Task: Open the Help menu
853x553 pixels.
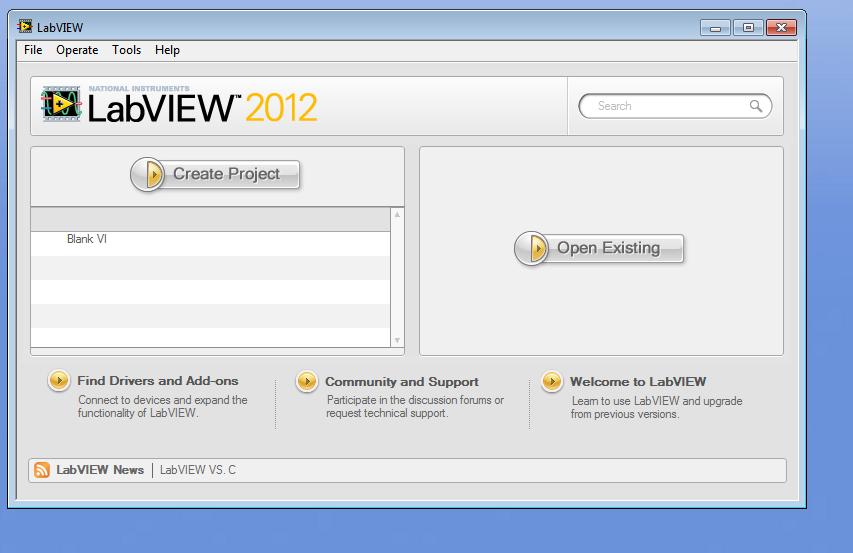Action: click(x=167, y=50)
